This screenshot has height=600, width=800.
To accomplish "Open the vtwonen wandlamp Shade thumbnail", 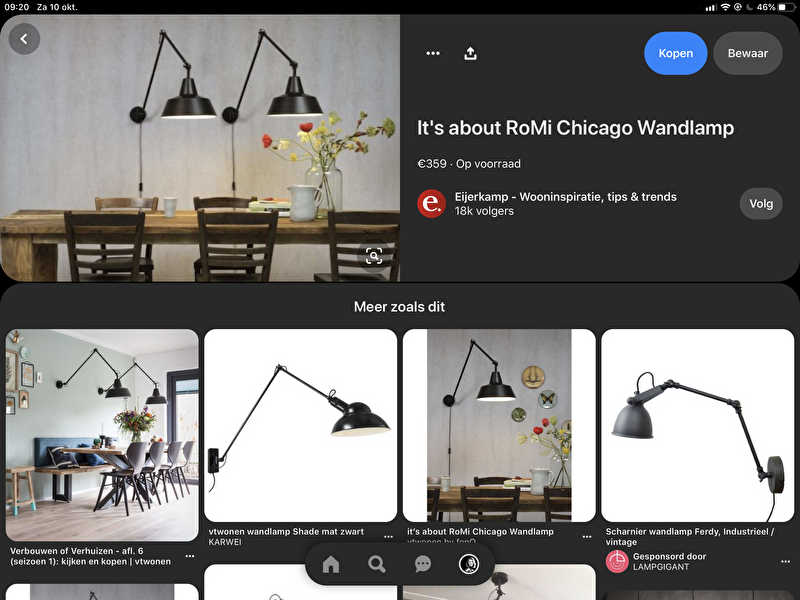I will coord(301,426).
